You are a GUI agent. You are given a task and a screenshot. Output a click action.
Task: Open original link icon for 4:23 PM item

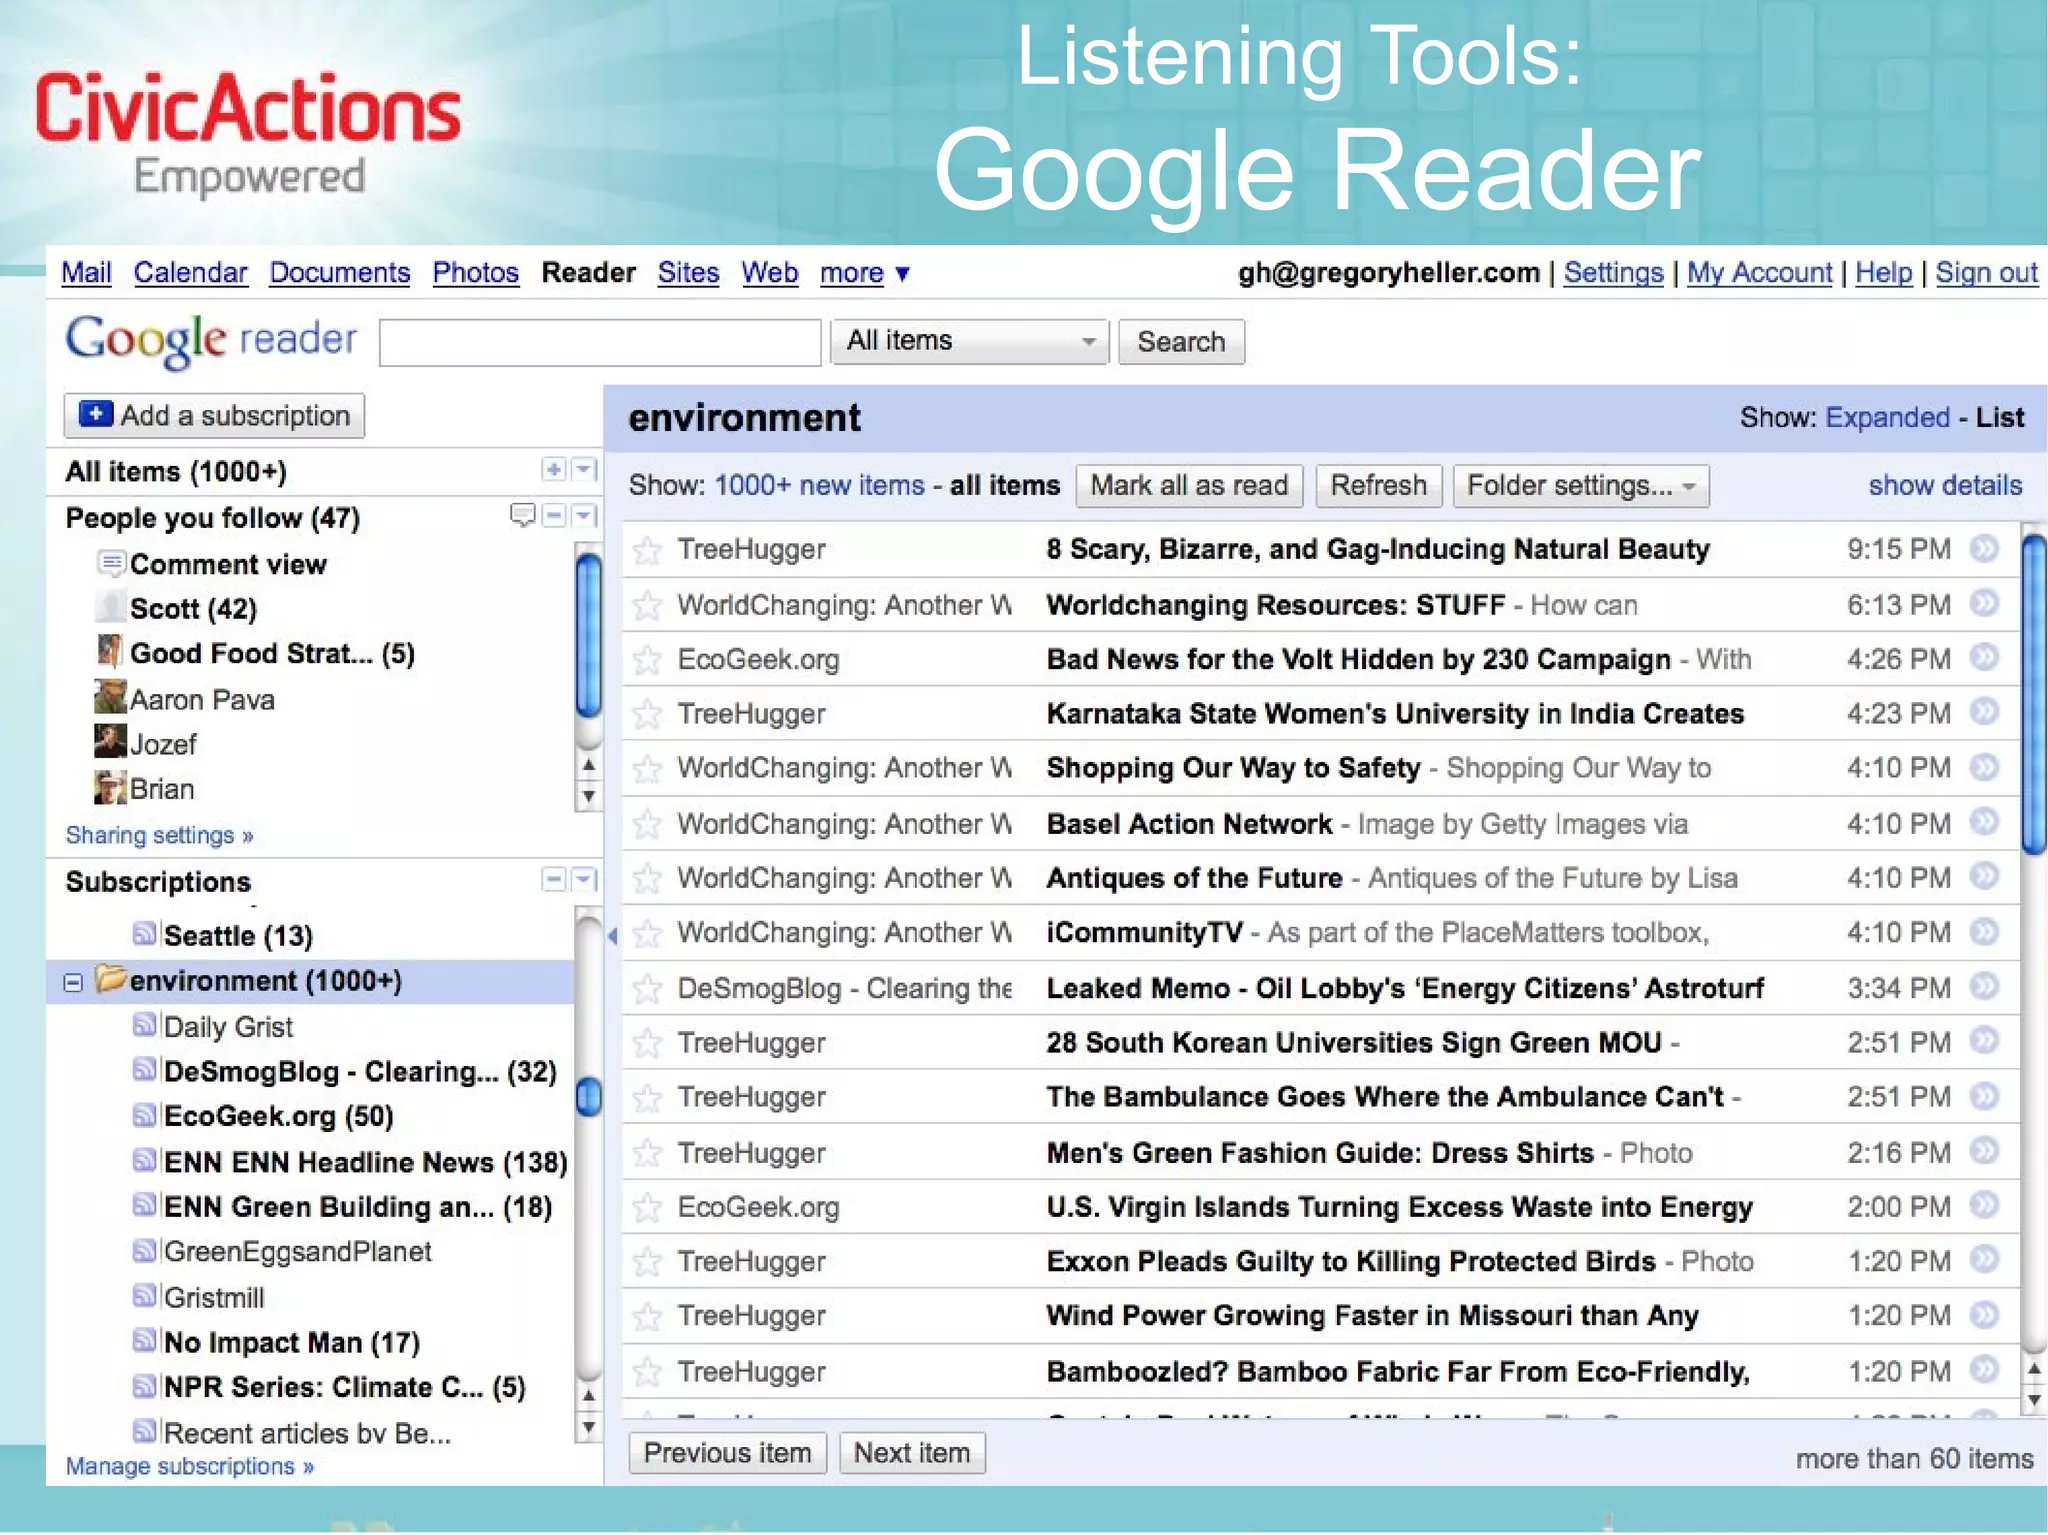coord(1984,711)
